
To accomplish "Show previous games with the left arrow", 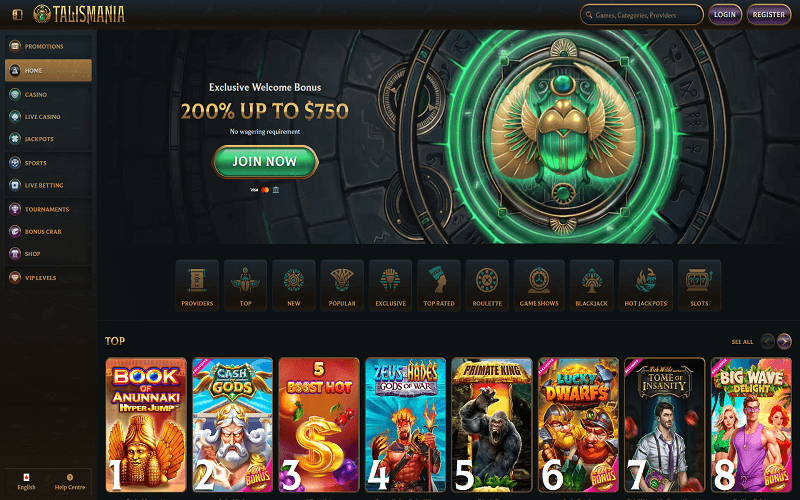I will [x=767, y=341].
